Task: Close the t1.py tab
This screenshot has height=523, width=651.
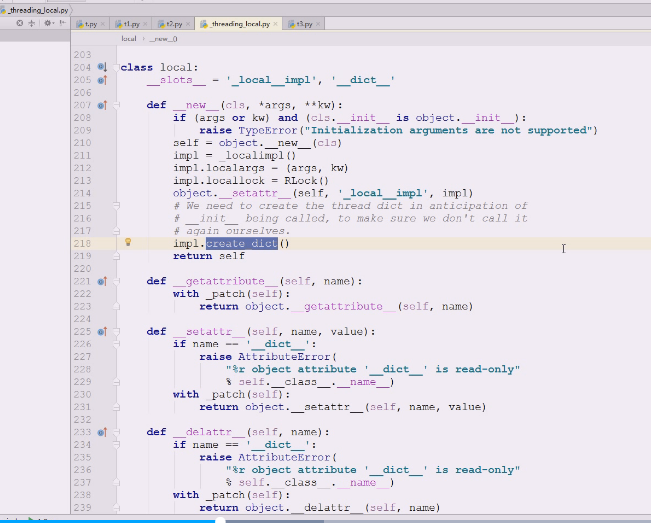Action: (x=145, y=24)
